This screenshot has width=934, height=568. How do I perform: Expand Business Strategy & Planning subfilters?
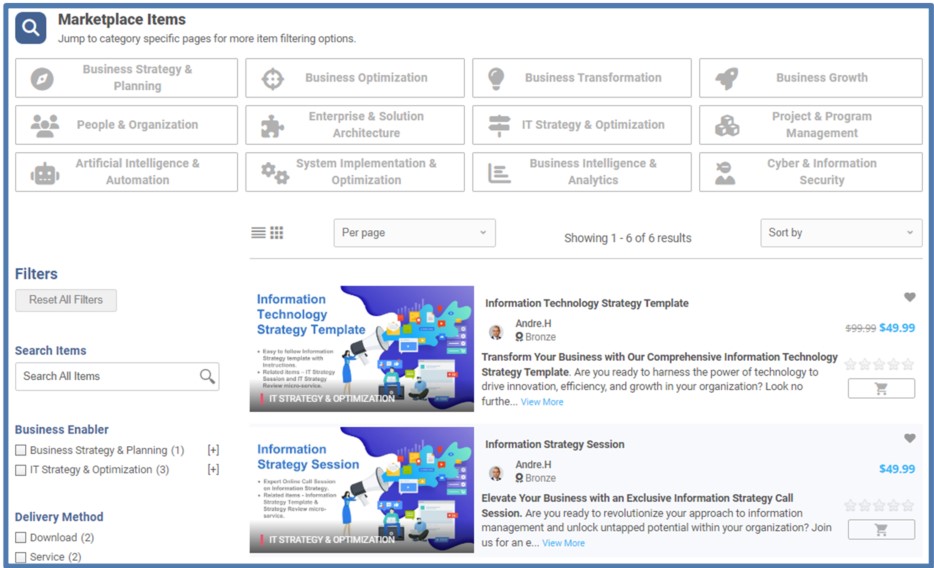pos(213,450)
